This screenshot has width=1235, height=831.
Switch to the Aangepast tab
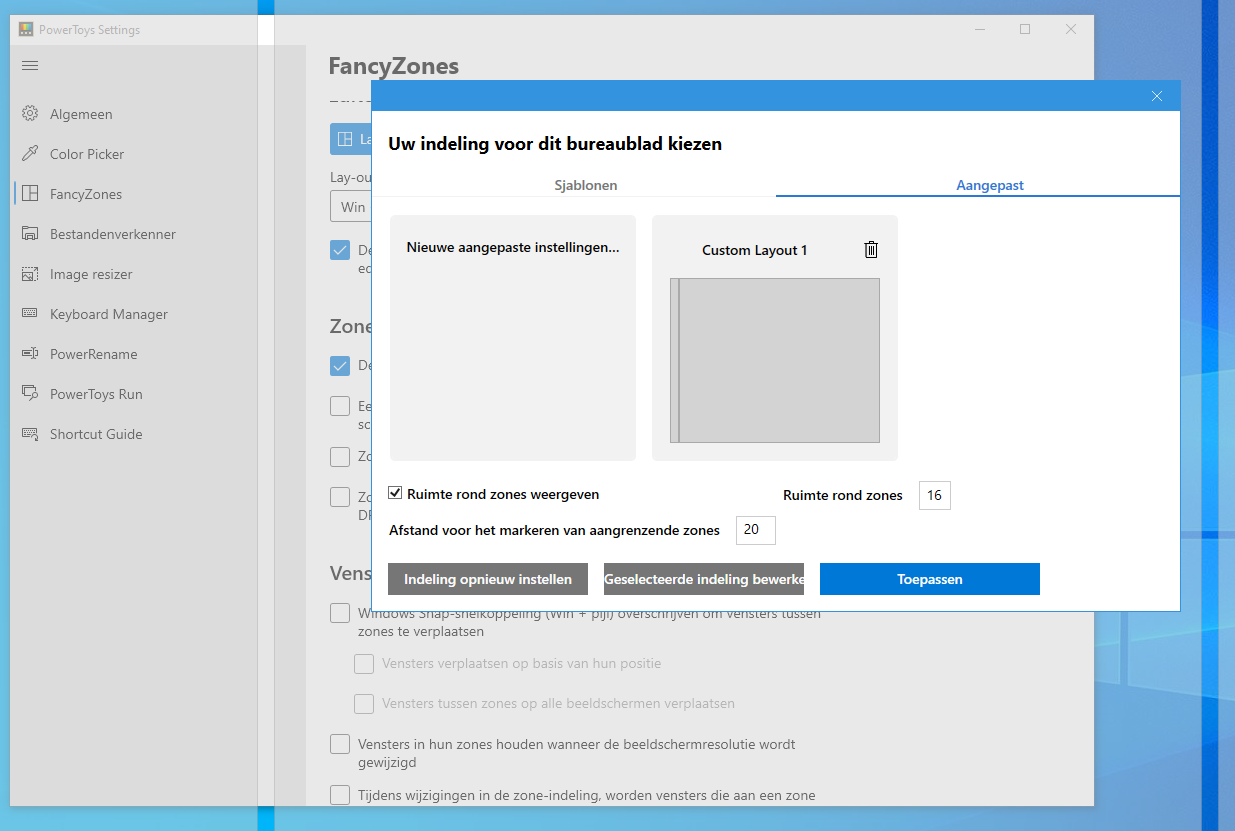tap(989, 185)
